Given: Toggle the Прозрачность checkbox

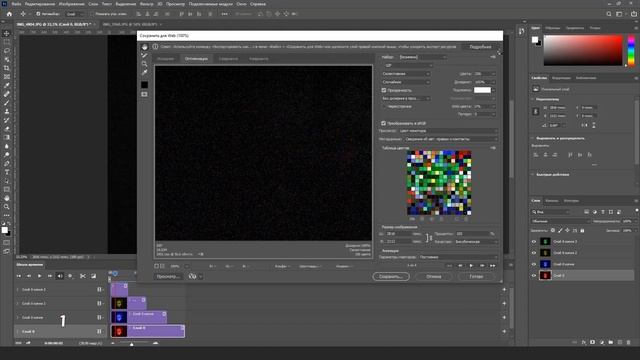Looking at the screenshot, I should tap(384, 90).
